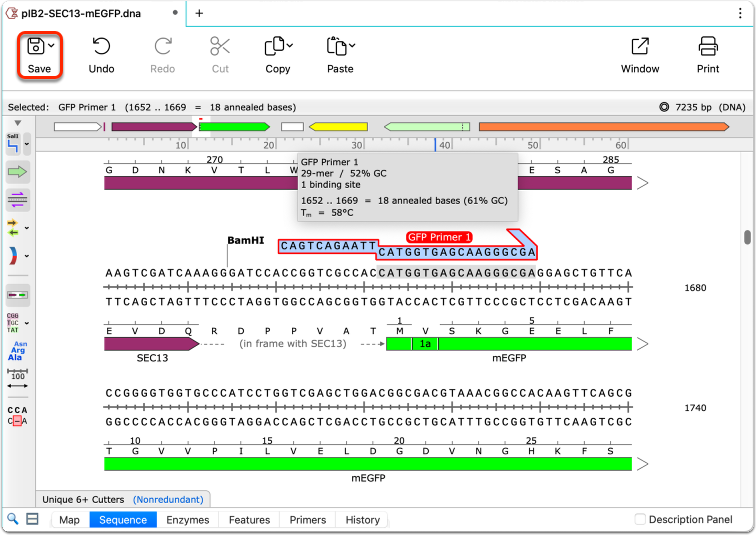This screenshot has height=535, width=756.
Task: Click the row number 1740
Action: [x=695, y=408]
